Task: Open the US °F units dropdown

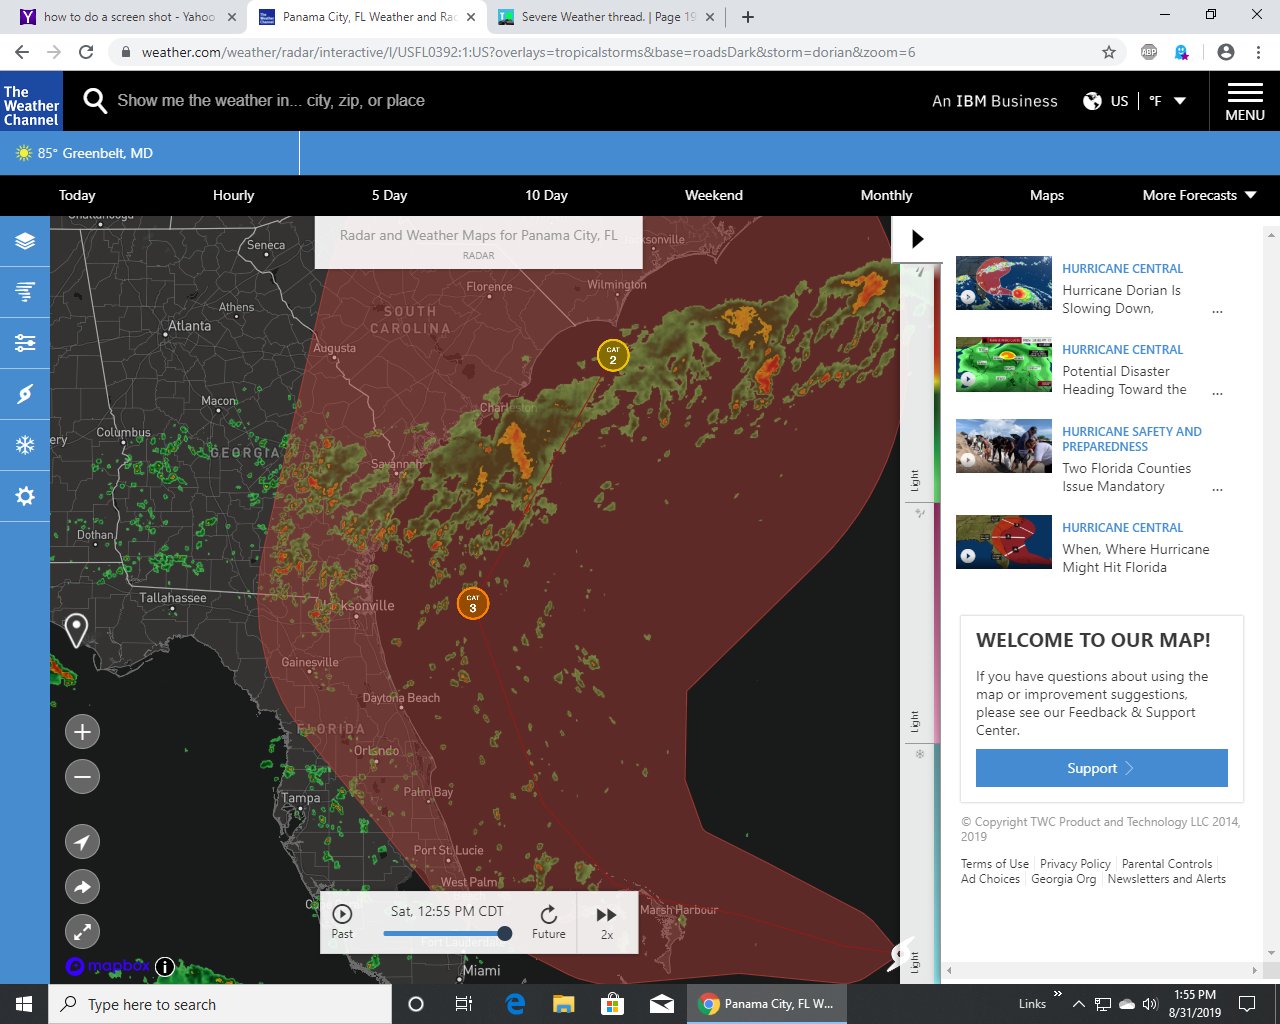Action: pos(1135,101)
